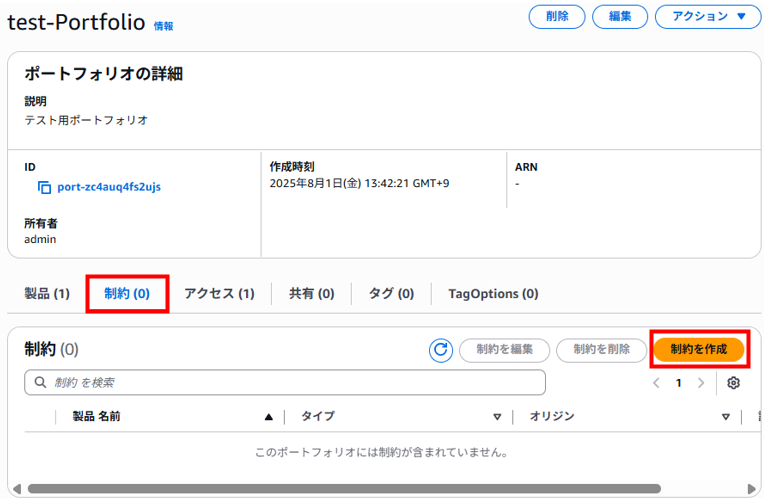Viewport: 764px width, 498px height.
Task: Click the ARN label
Action: point(526,167)
